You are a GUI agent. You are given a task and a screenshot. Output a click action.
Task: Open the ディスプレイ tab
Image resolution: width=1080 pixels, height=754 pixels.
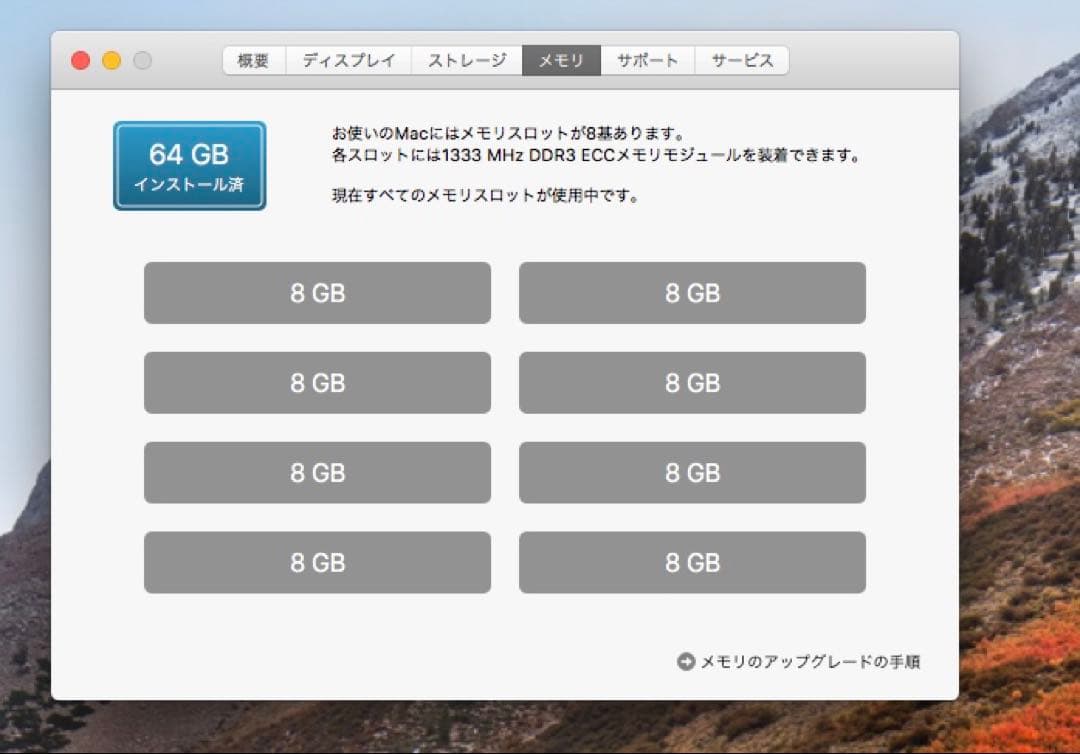point(348,60)
